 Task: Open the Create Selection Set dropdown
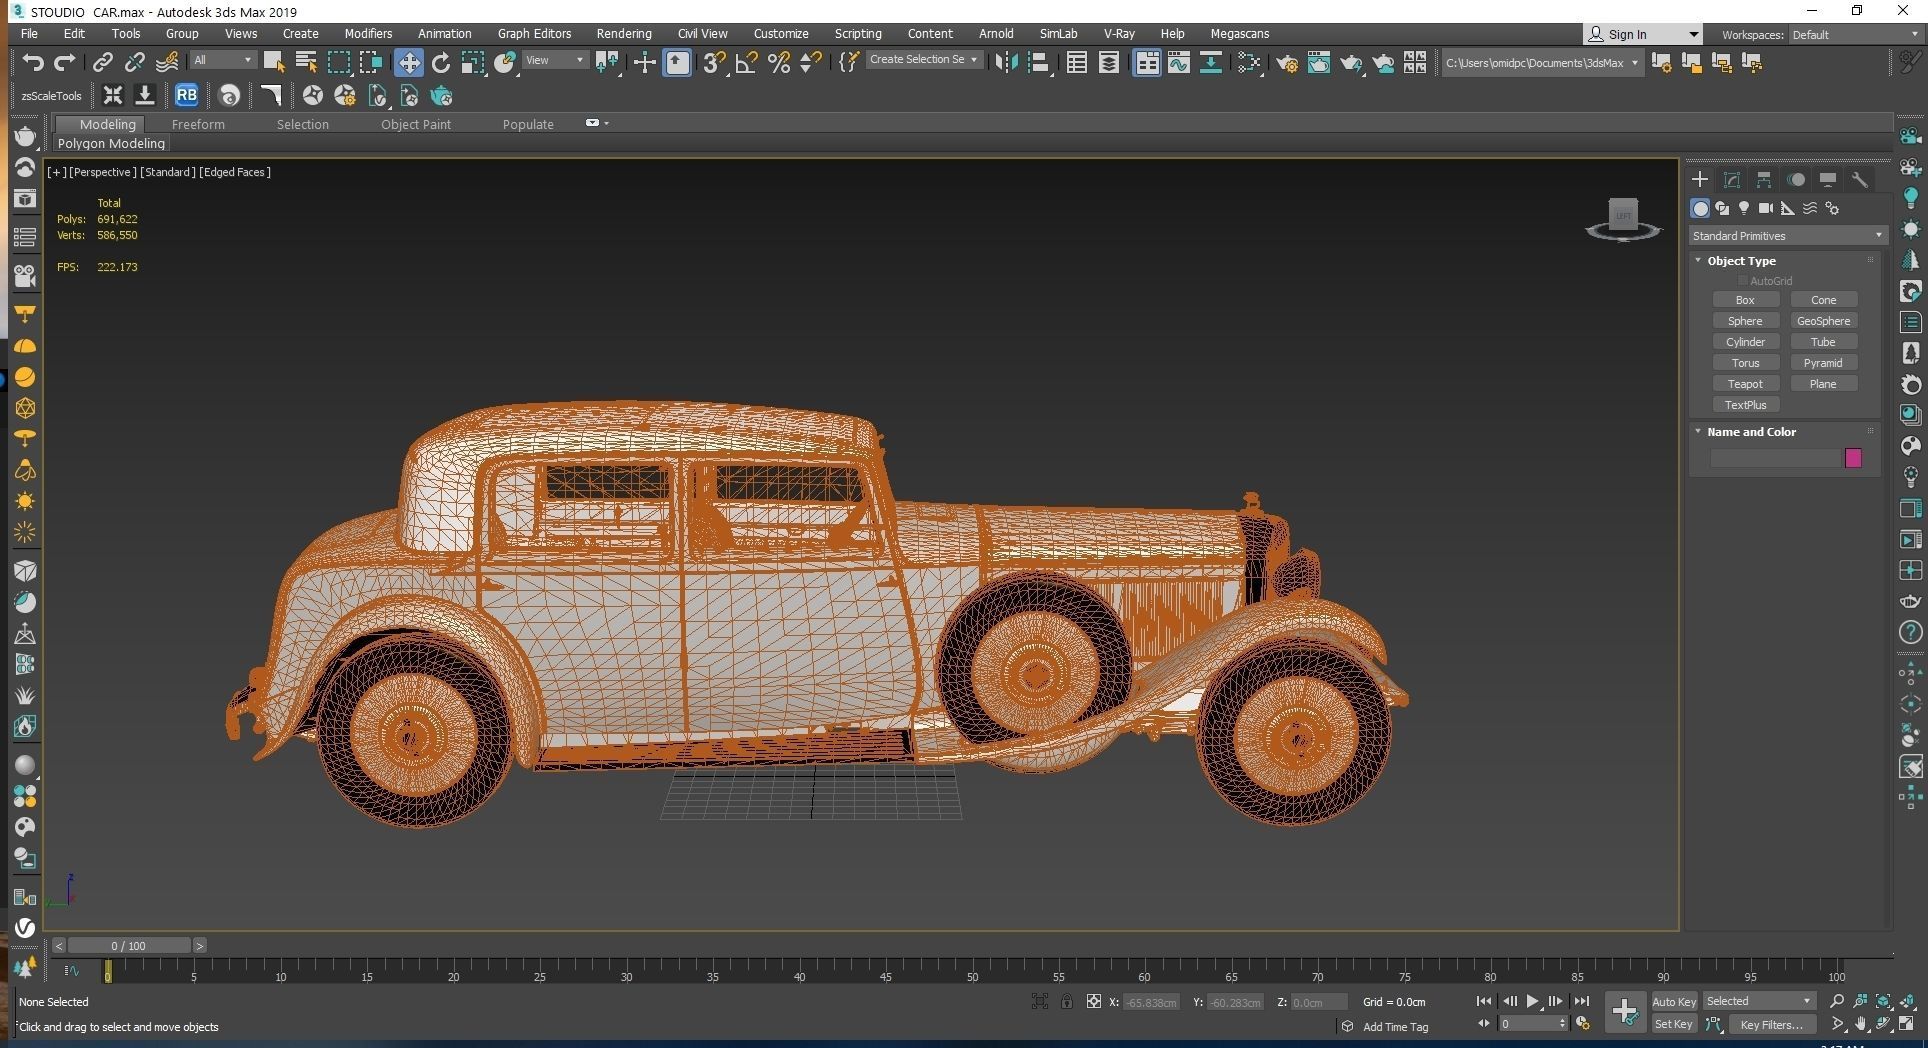pos(923,60)
